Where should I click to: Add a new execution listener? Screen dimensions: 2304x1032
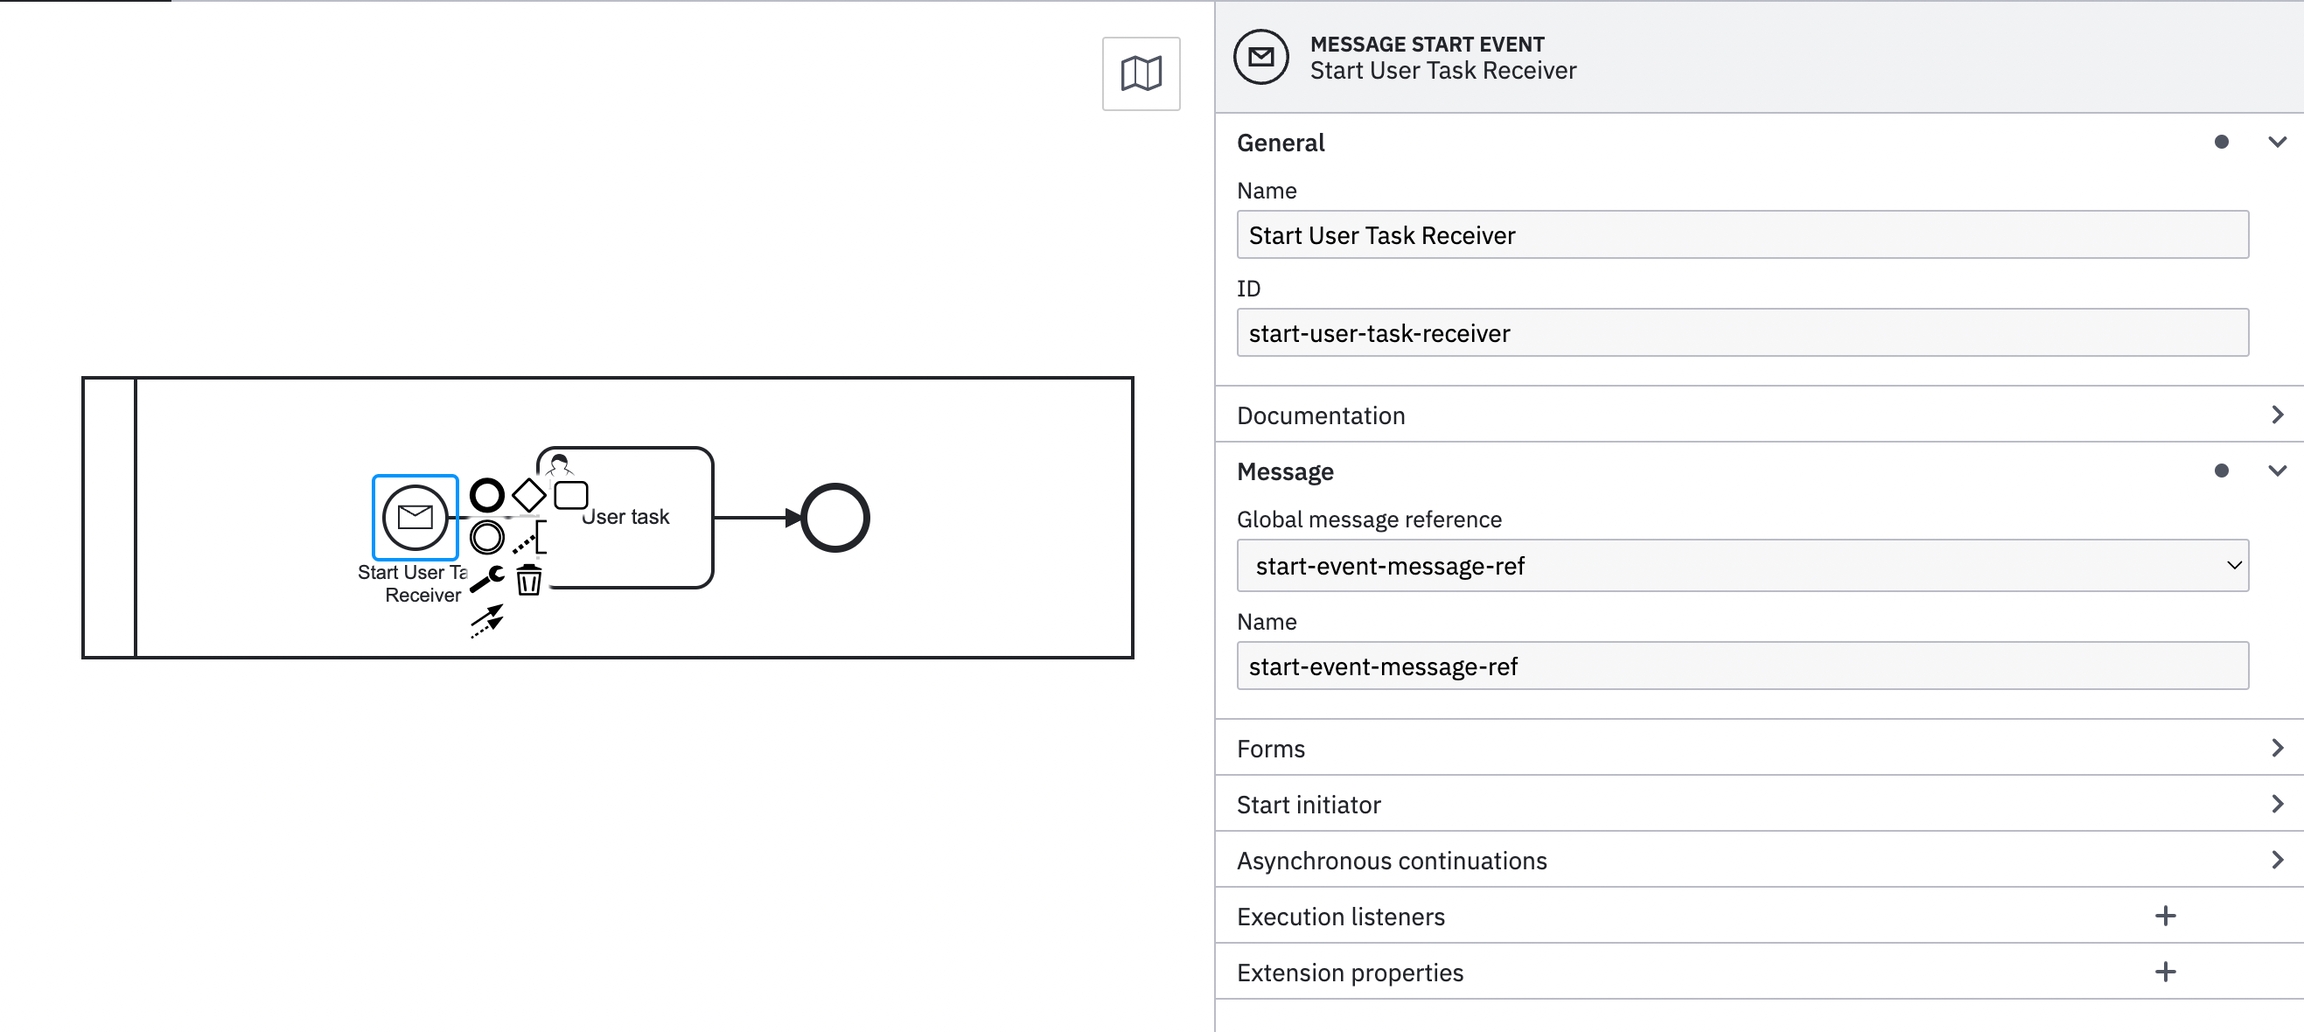(x=2165, y=916)
